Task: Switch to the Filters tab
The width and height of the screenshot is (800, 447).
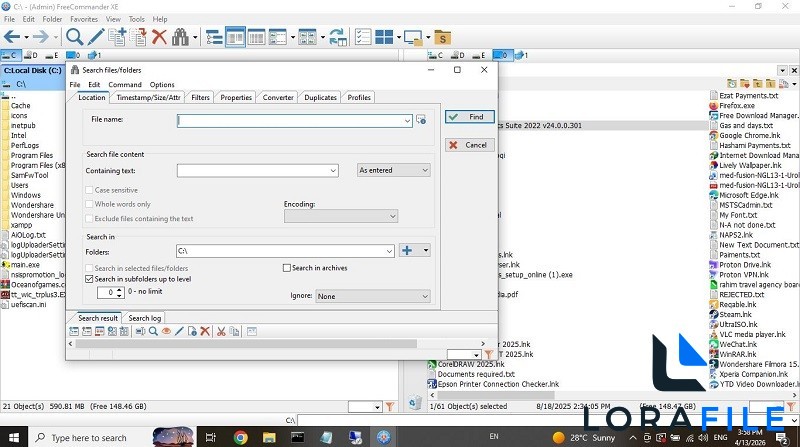Action: pos(201,97)
